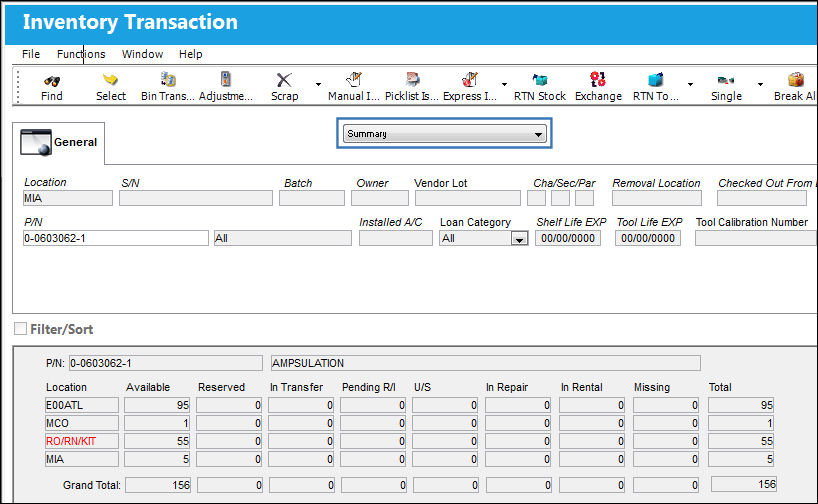The width and height of the screenshot is (818, 504).
Task: Select the red RO/RN/KIT location row
Action: tap(82, 441)
